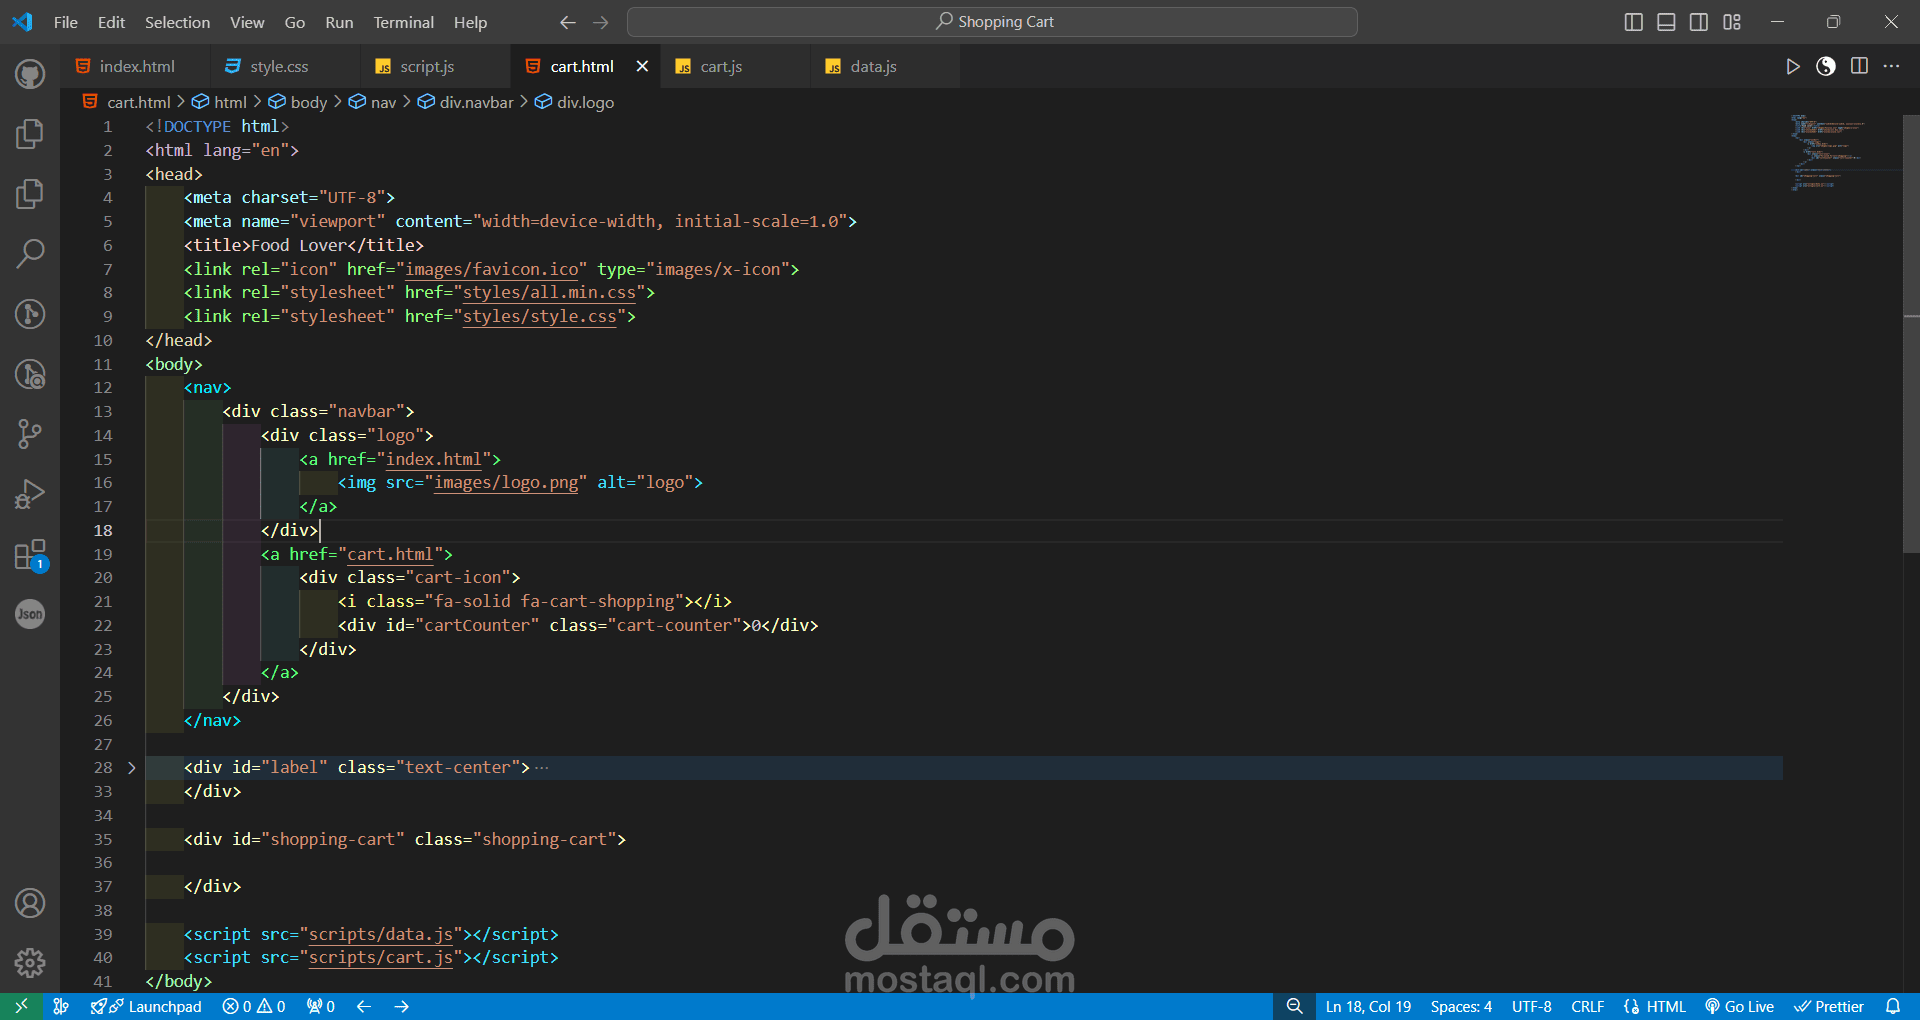Screen dimensions: 1920x1020
Task: Follow the scripts/cart.js link in code
Action: pos(381,957)
